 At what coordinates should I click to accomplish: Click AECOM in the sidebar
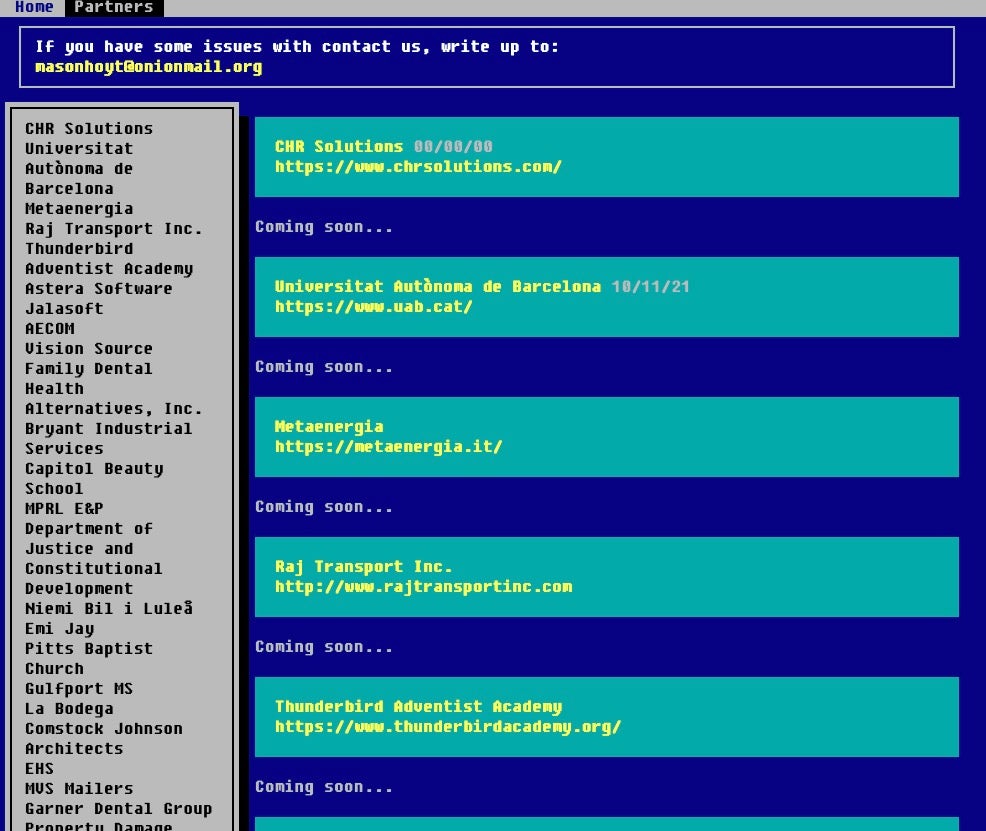(50, 329)
